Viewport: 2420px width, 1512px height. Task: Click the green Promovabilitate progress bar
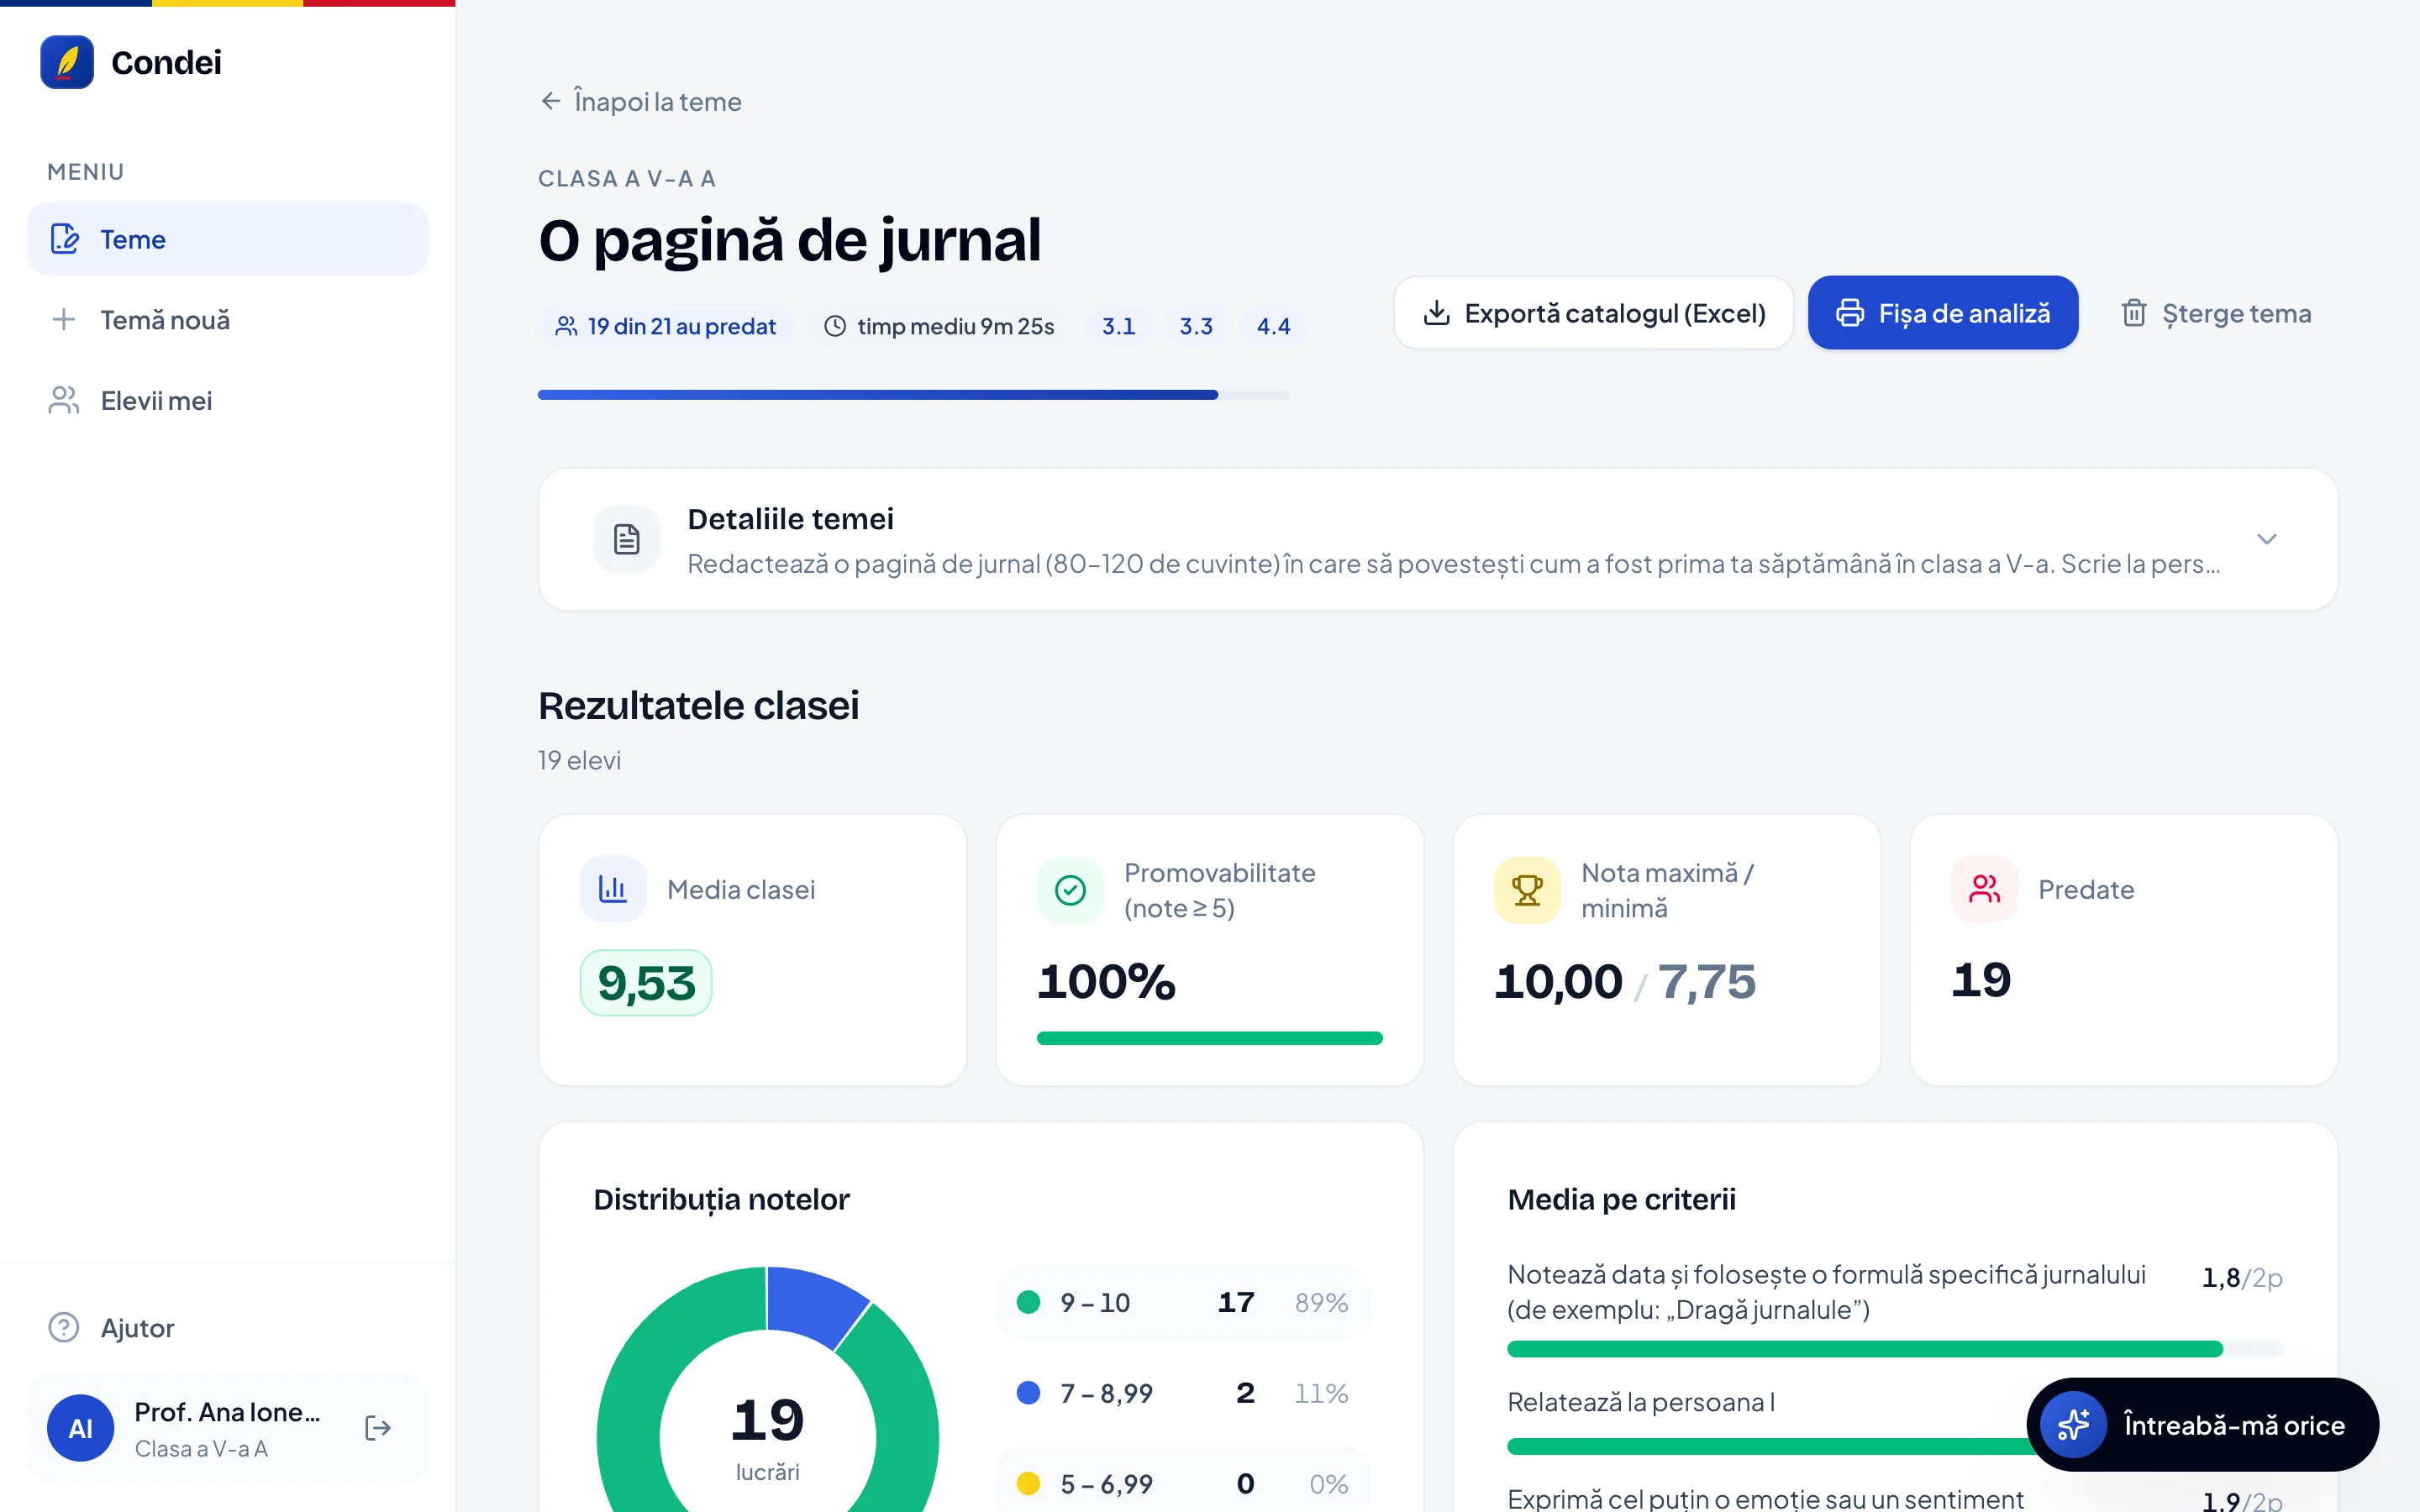pos(1209,1038)
